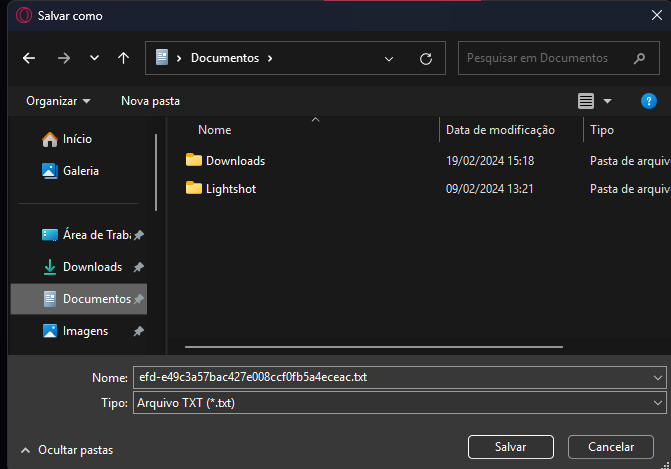Refresh the Documentos folder view
The image size is (671, 469).
[x=426, y=58]
